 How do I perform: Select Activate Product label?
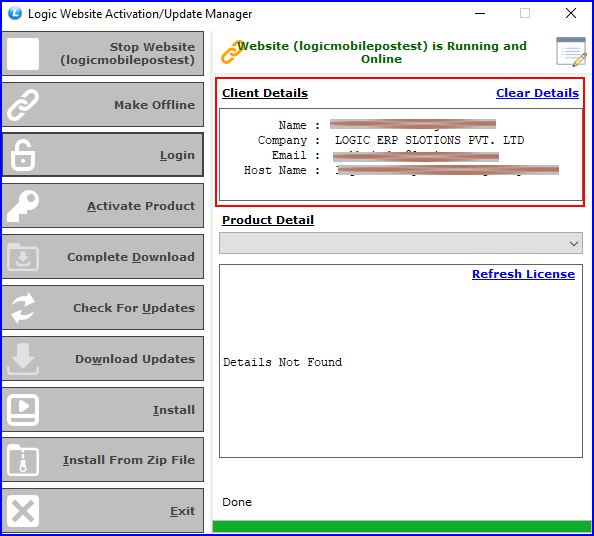[x=141, y=206]
